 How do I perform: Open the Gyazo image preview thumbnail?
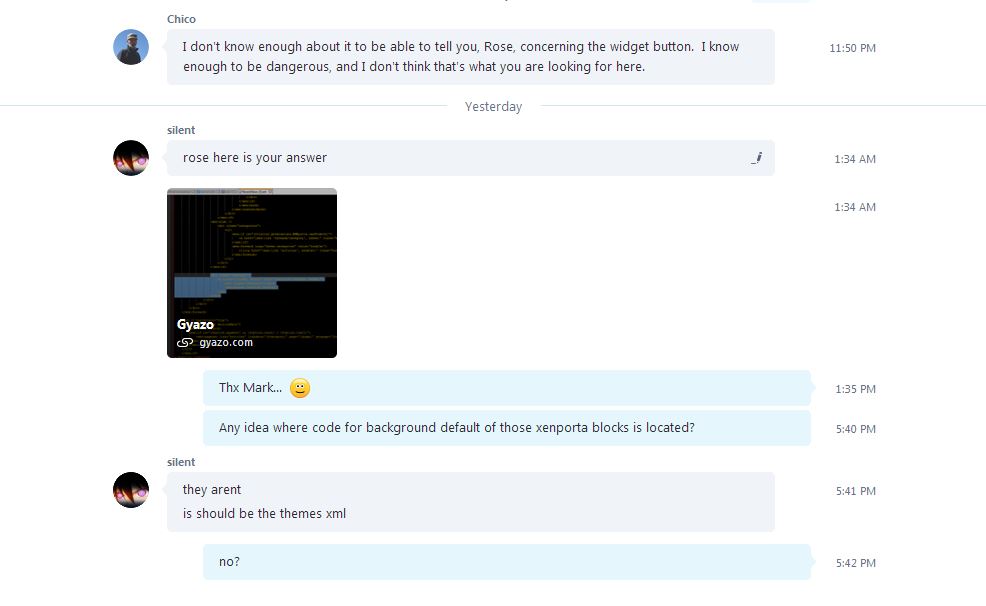pyautogui.click(x=252, y=273)
